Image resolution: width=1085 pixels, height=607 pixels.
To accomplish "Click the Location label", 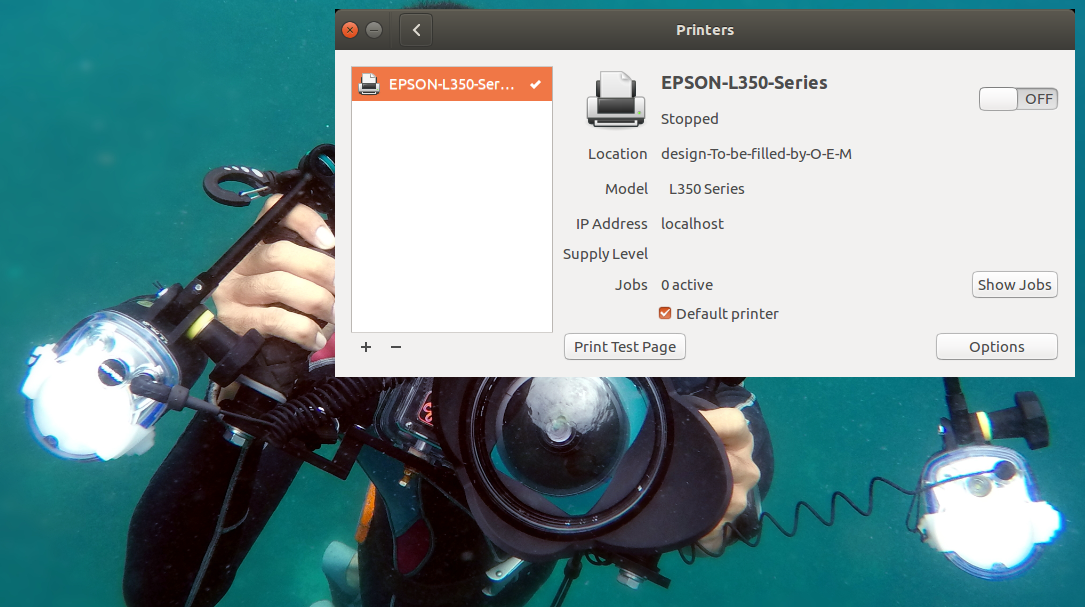I will [617, 154].
